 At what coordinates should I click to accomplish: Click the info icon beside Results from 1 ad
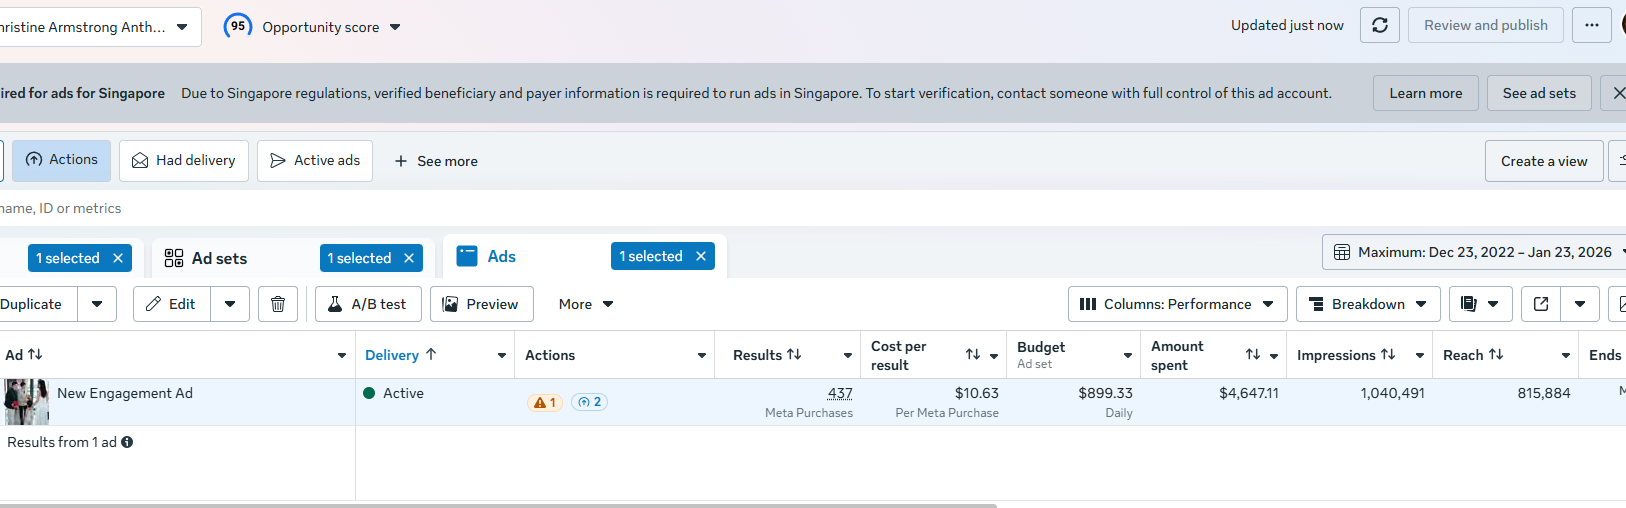point(127,442)
